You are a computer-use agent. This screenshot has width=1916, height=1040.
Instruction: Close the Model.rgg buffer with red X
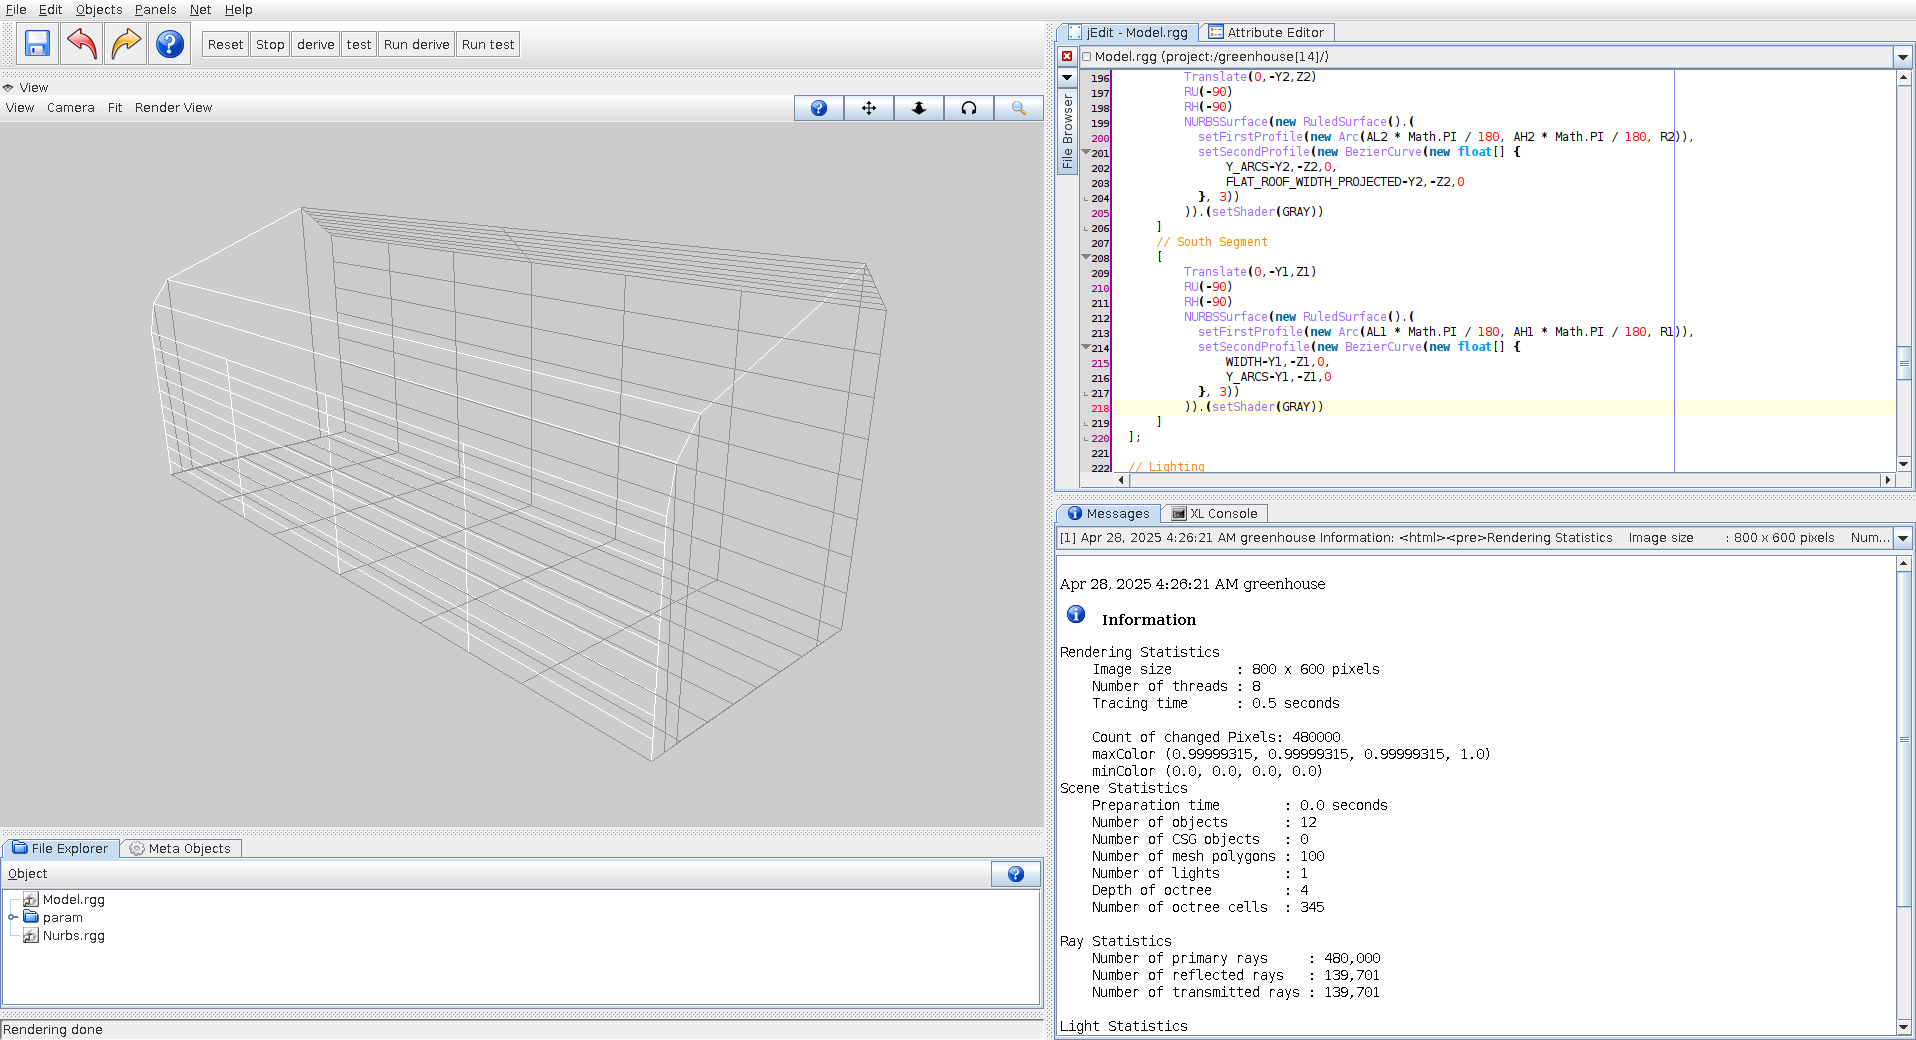1067,57
